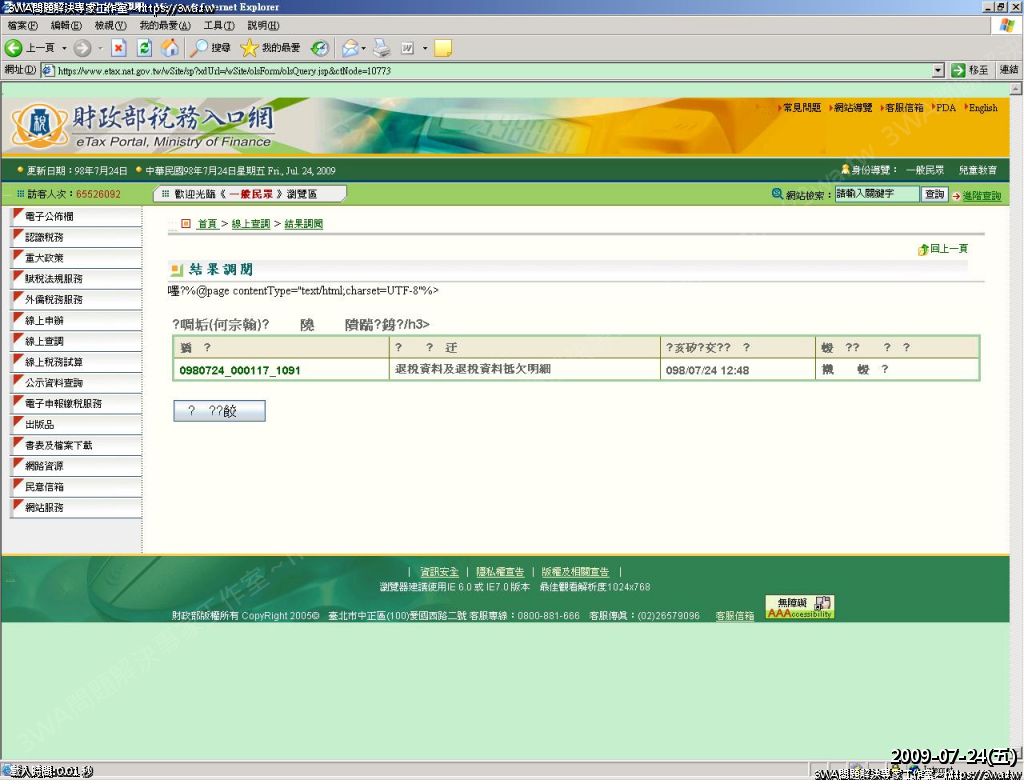
Task: Click the AAA accessibility badge in footer
Action: click(799, 607)
